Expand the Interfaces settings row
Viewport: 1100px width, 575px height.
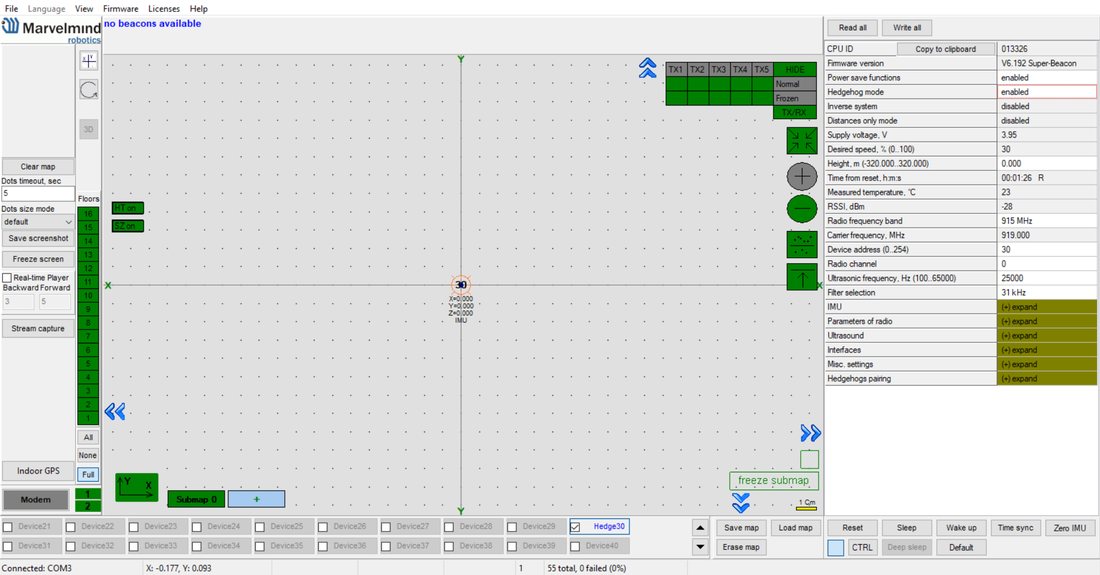(1046, 350)
